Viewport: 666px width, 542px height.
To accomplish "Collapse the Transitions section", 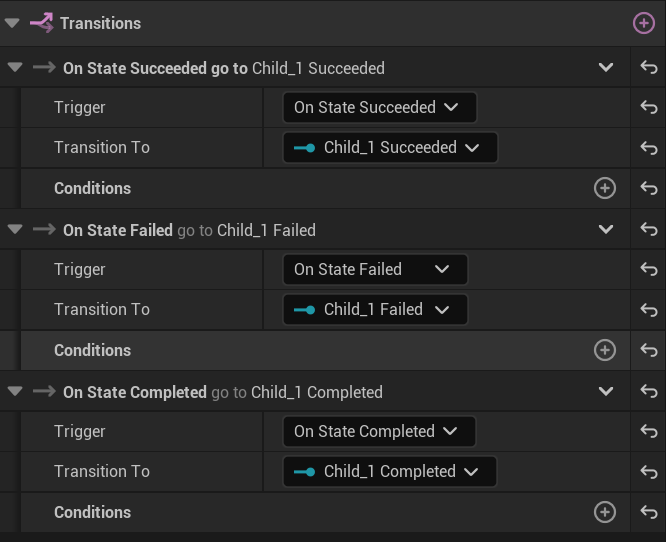I will click(x=12, y=23).
